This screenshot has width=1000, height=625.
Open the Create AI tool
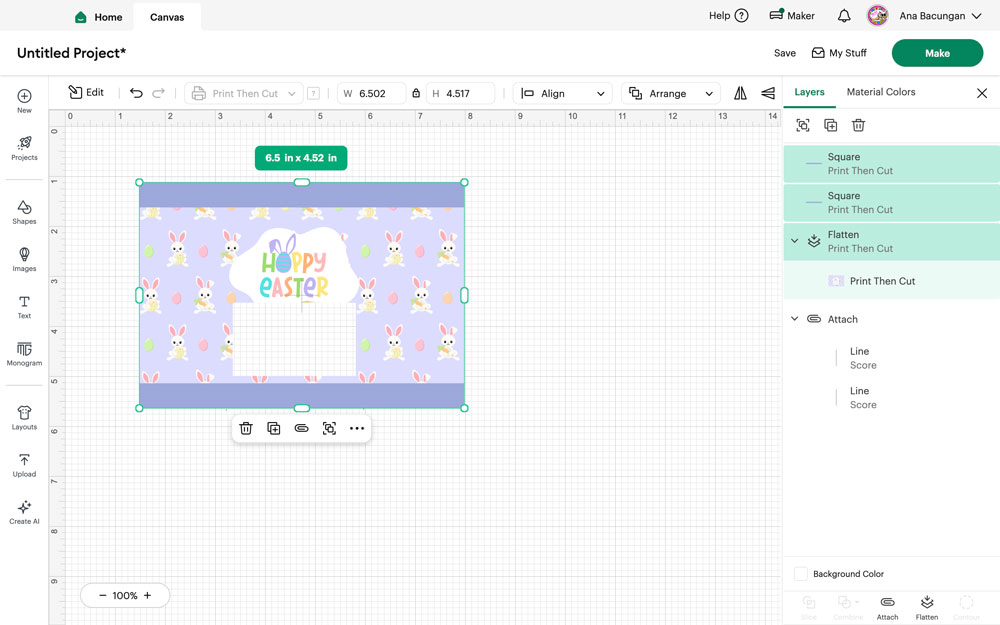[x=24, y=512]
